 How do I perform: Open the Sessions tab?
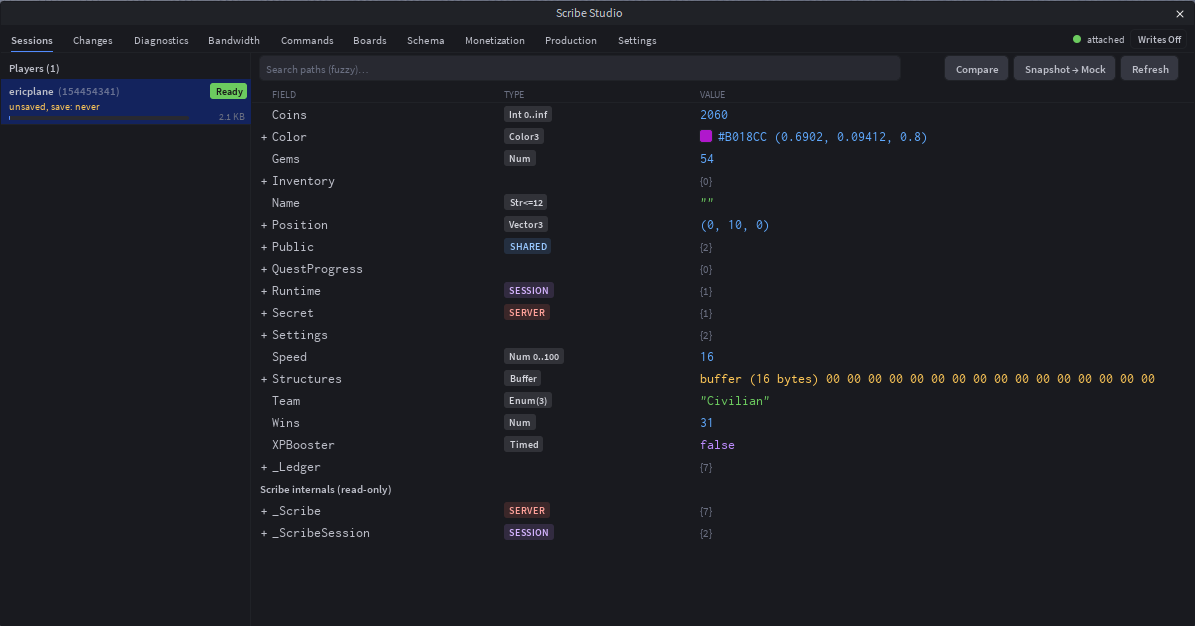tap(32, 40)
